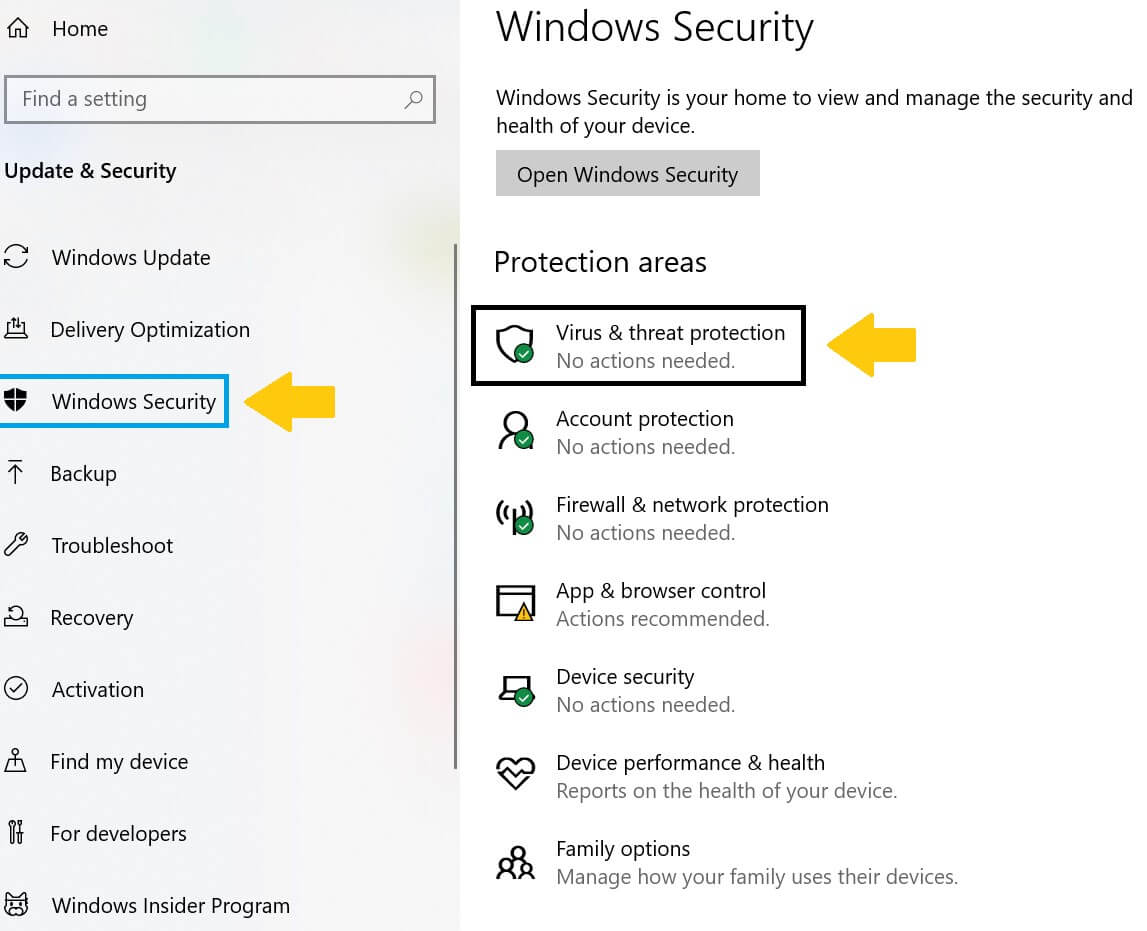This screenshot has width=1147, height=931.
Task: Select the Troubleshoot wrench icon
Action: click(x=16, y=545)
